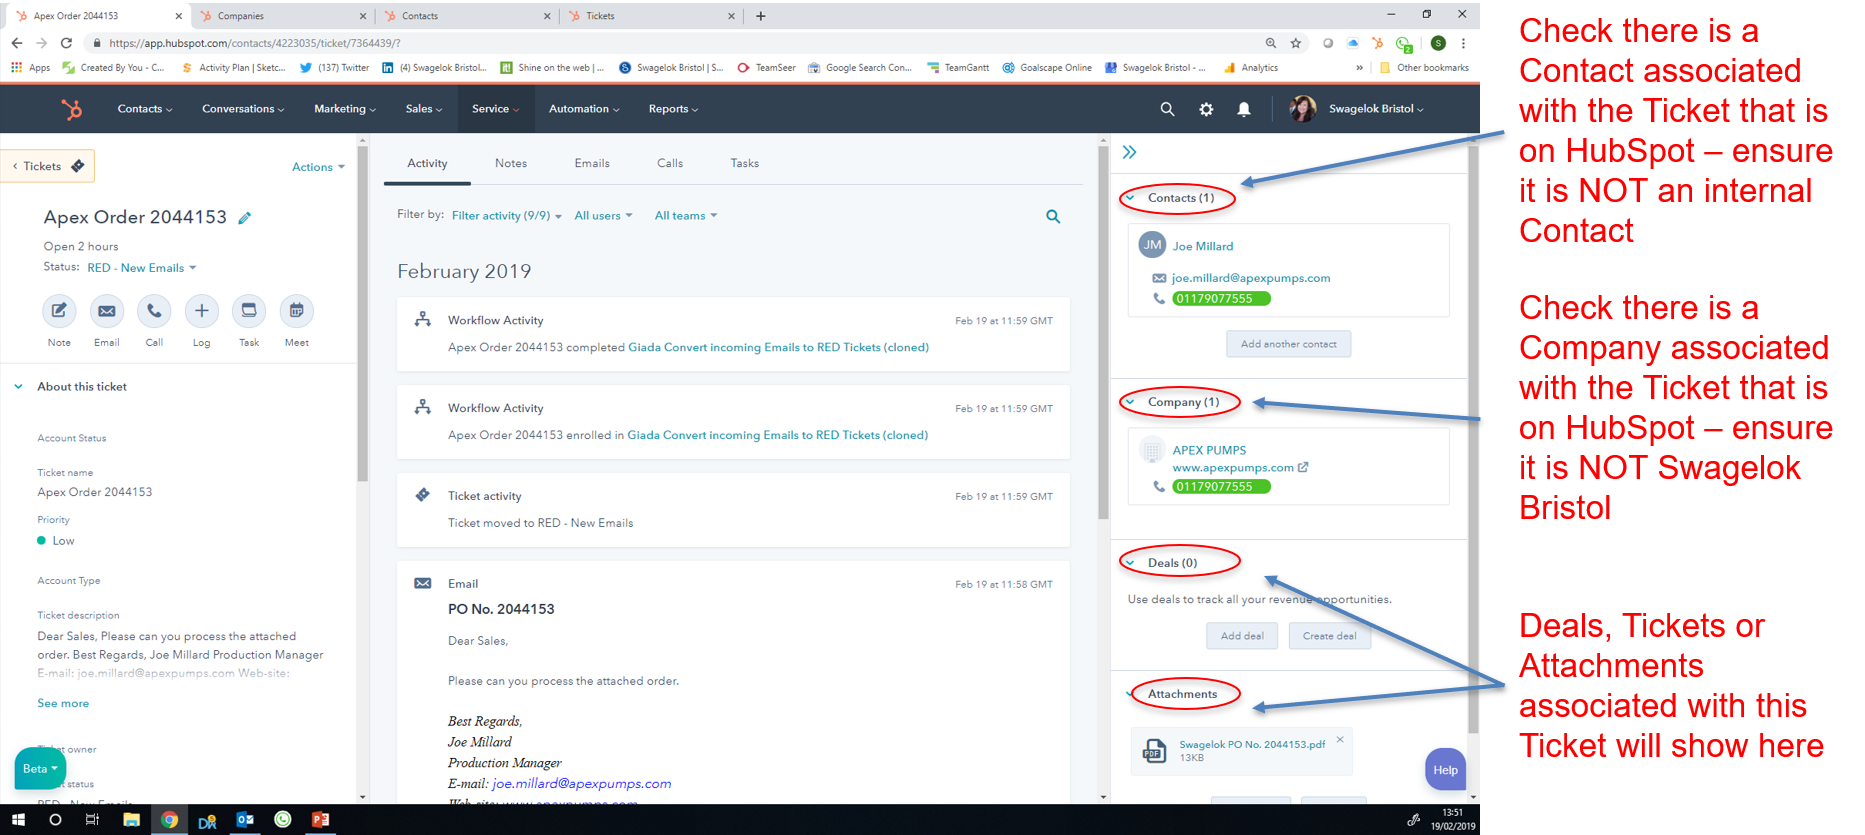Open PowerPoint from the taskbar

click(x=320, y=820)
